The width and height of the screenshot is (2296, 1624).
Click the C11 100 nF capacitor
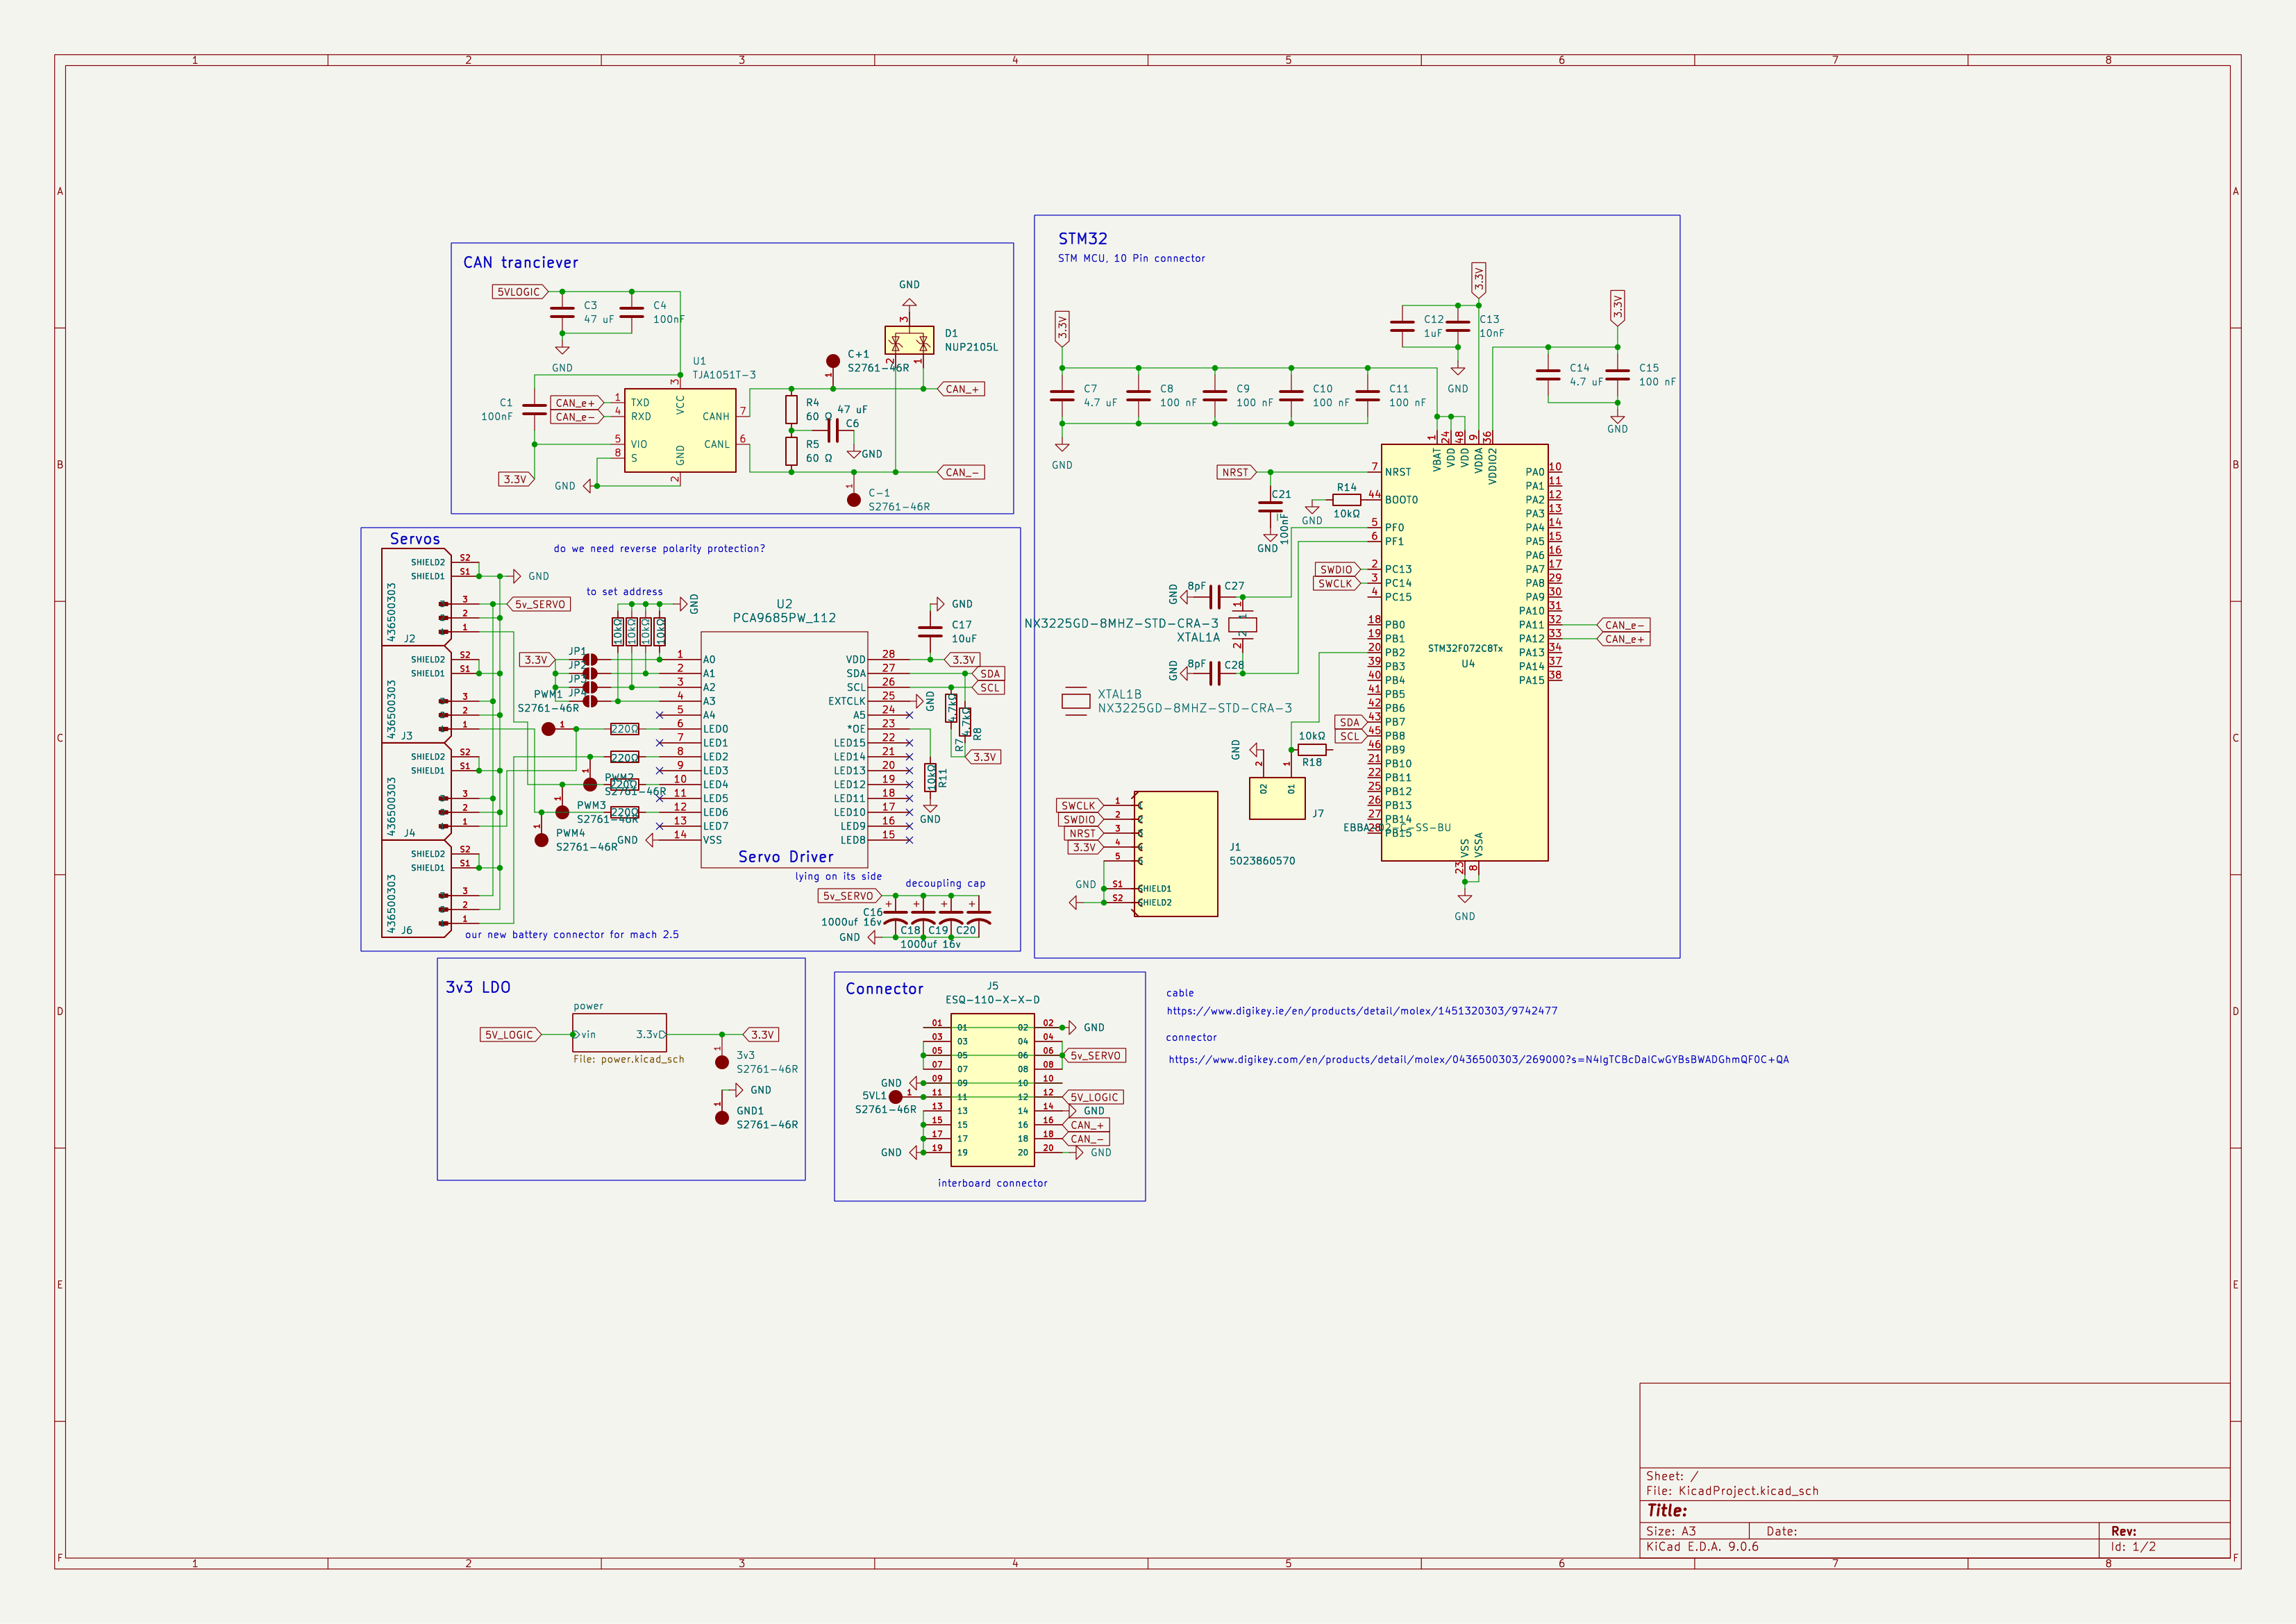(1368, 395)
